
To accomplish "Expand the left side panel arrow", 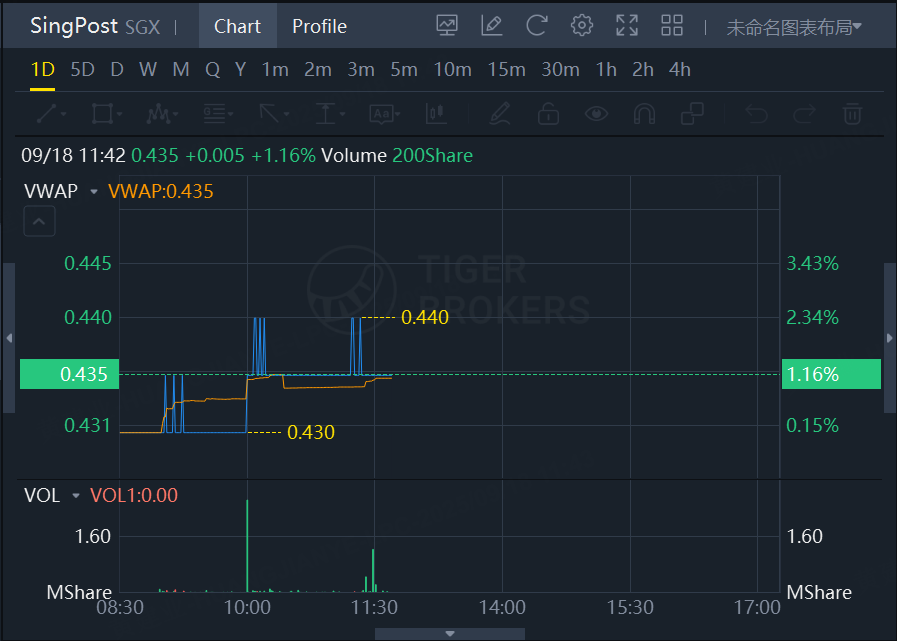I will [x=9, y=338].
